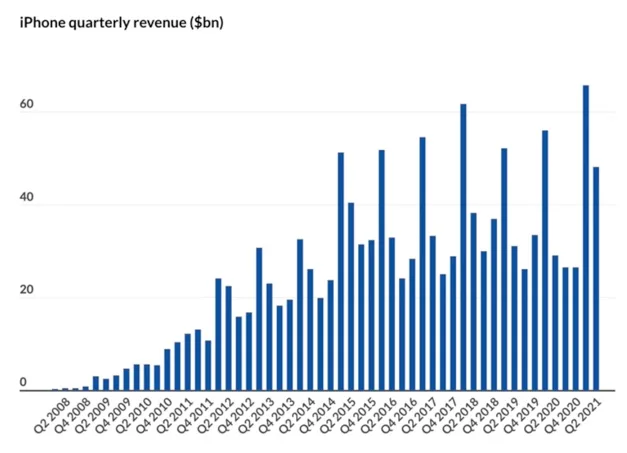Select the second-tallest bar just above 60
The width and height of the screenshot is (627, 453).
pos(463,247)
